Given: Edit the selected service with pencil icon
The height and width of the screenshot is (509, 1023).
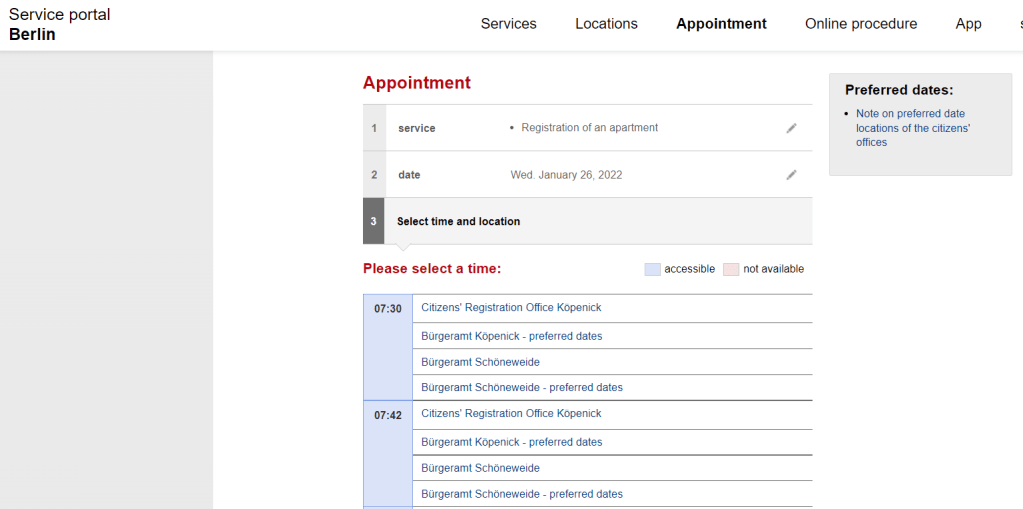Looking at the screenshot, I should point(791,128).
